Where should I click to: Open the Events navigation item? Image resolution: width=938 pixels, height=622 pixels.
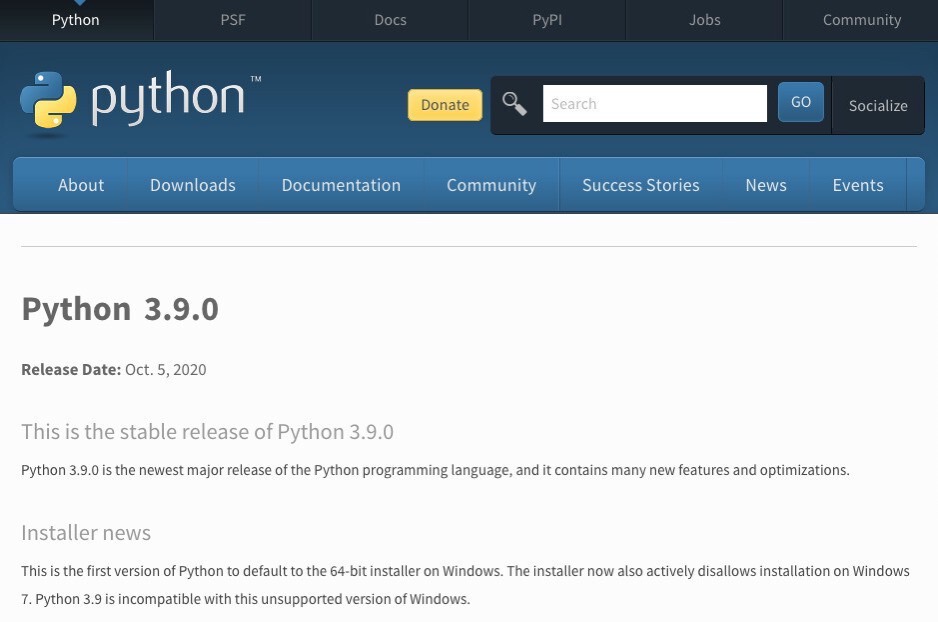click(857, 185)
